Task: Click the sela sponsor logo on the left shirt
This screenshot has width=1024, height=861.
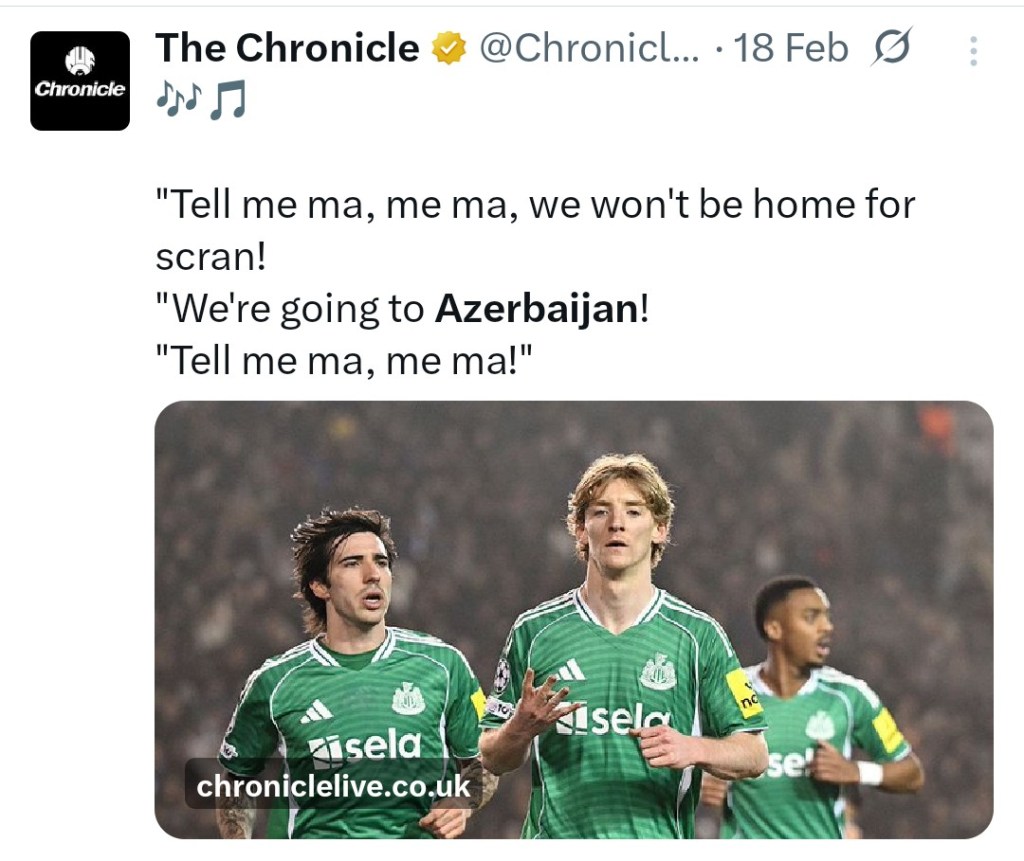Action: [366, 745]
